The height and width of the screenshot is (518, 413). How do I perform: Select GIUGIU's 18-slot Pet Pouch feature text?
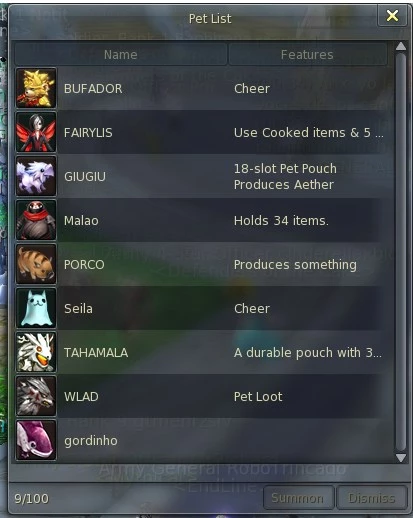coord(285,169)
